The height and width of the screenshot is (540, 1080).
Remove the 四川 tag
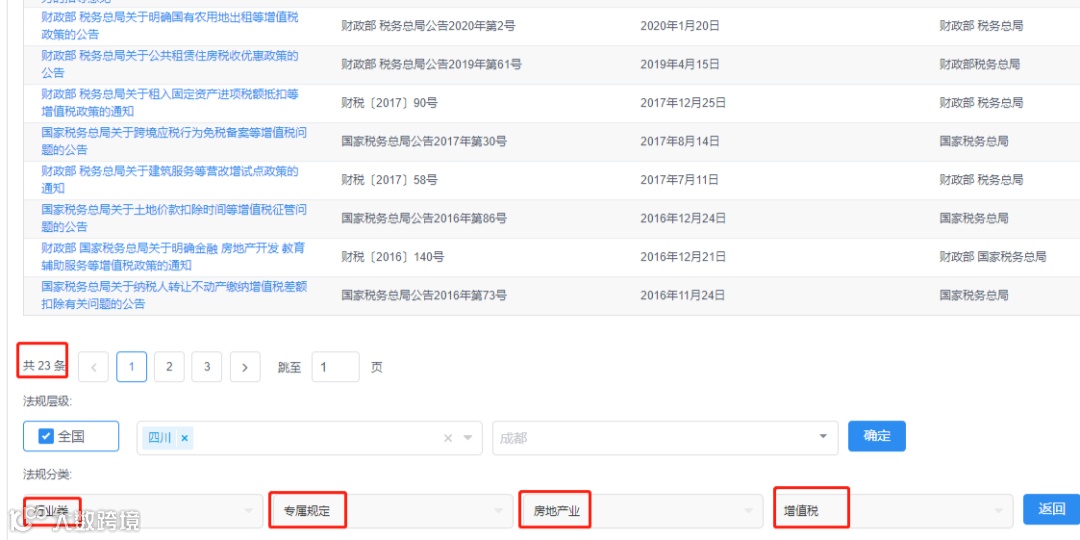coord(184,437)
